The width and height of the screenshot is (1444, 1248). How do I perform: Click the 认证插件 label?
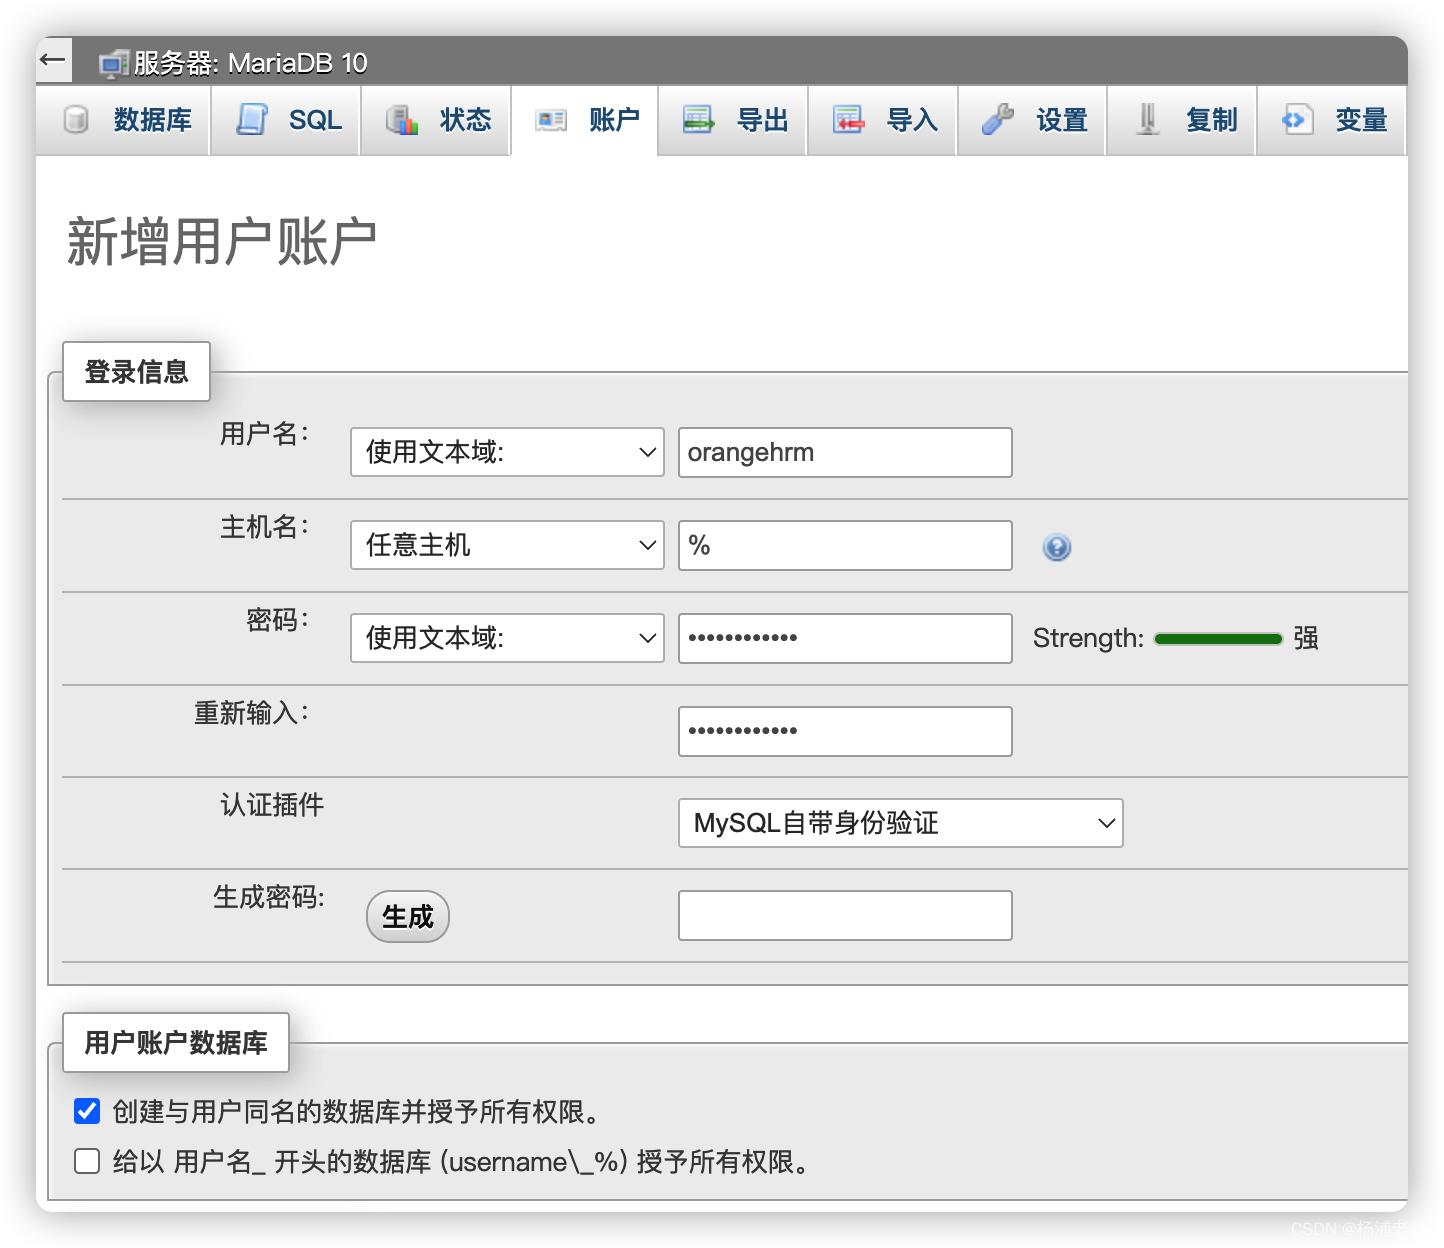pos(272,805)
